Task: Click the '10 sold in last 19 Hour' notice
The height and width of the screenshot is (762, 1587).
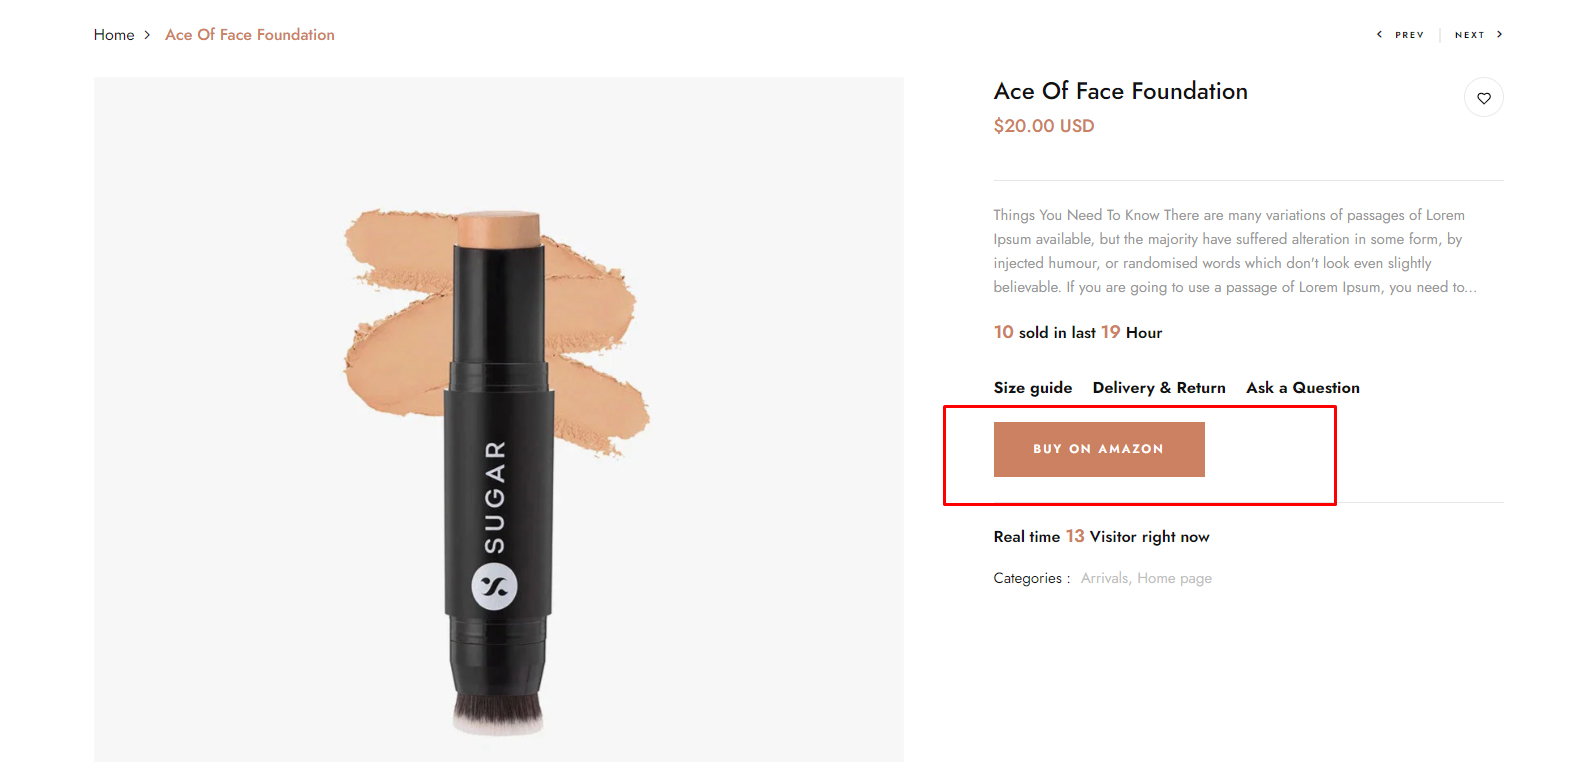Action: click(1077, 333)
